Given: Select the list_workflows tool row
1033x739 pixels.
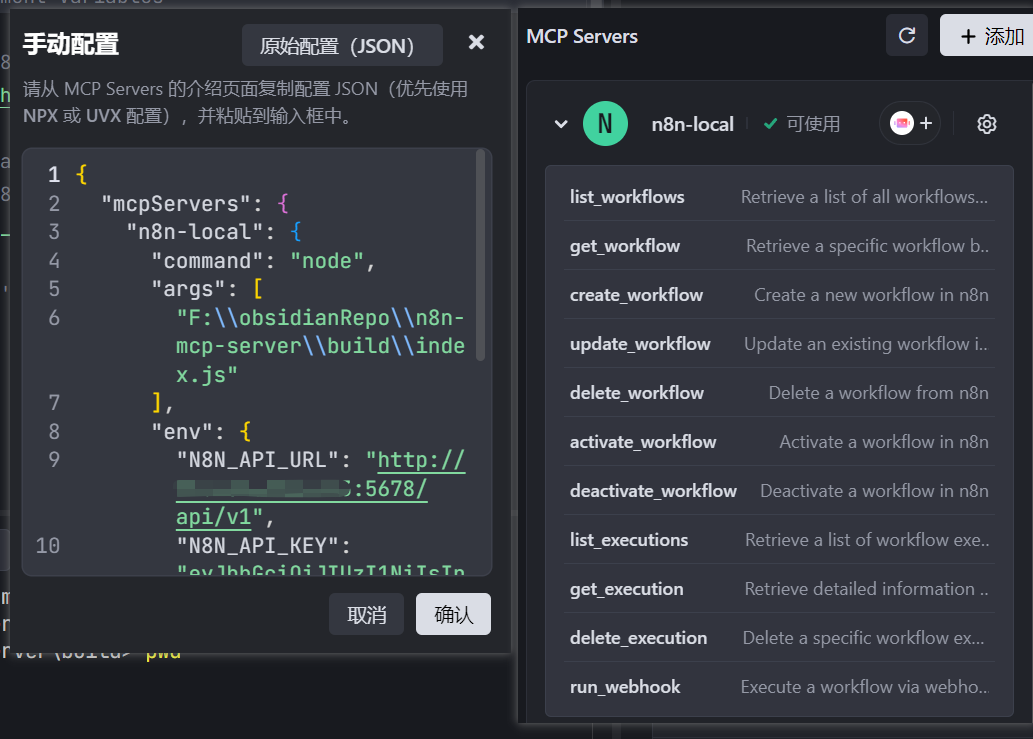Looking at the screenshot, I should pyautogui.click(x=779, y=197).
